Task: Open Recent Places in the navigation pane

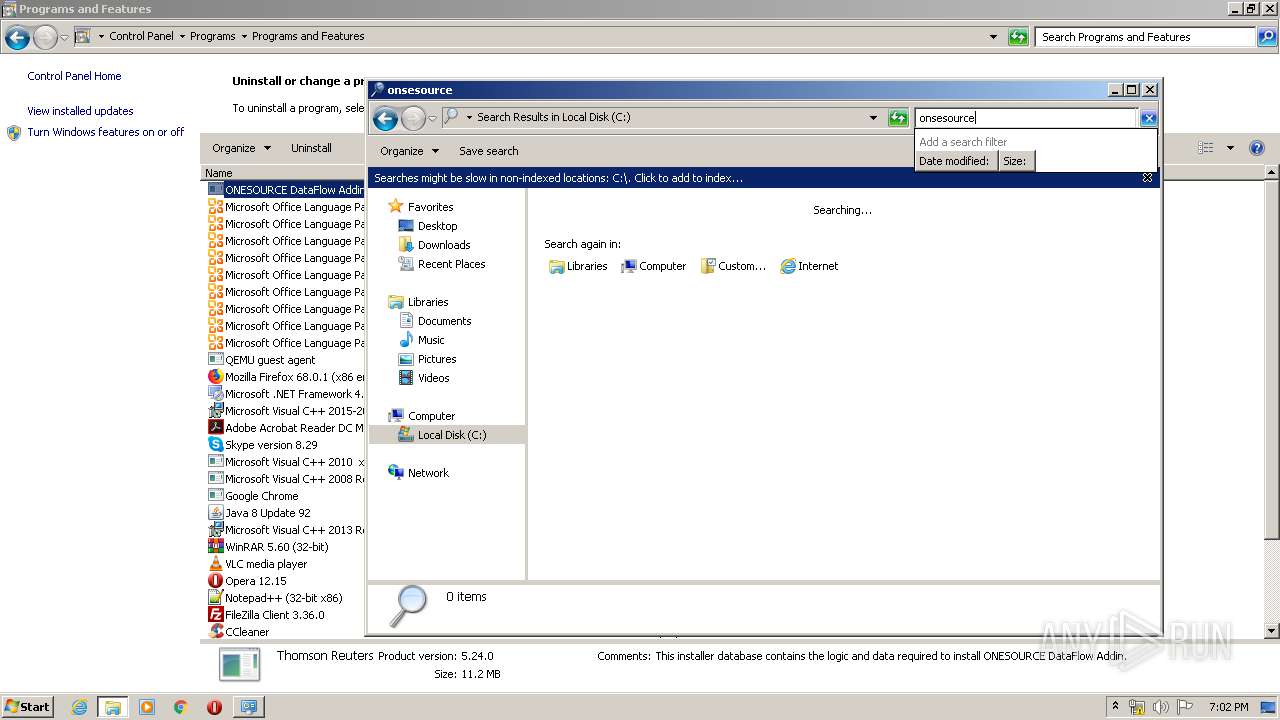Action: (x=451, y=264)
